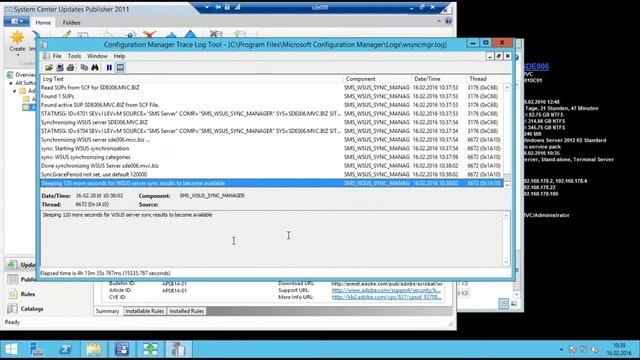Select the Folders ribbon tab
Image resolution: width=640 pixels, height=360 pixels.
point(71,22)
